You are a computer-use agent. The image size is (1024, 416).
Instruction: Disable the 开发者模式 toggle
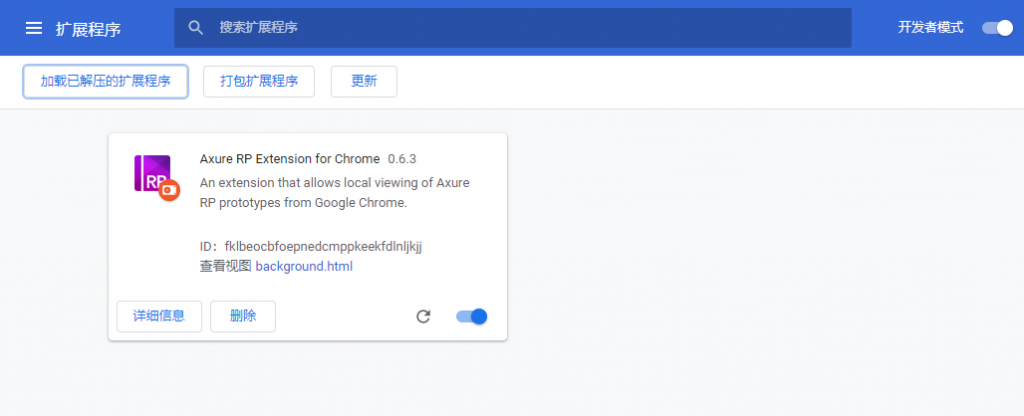(997, 28)
